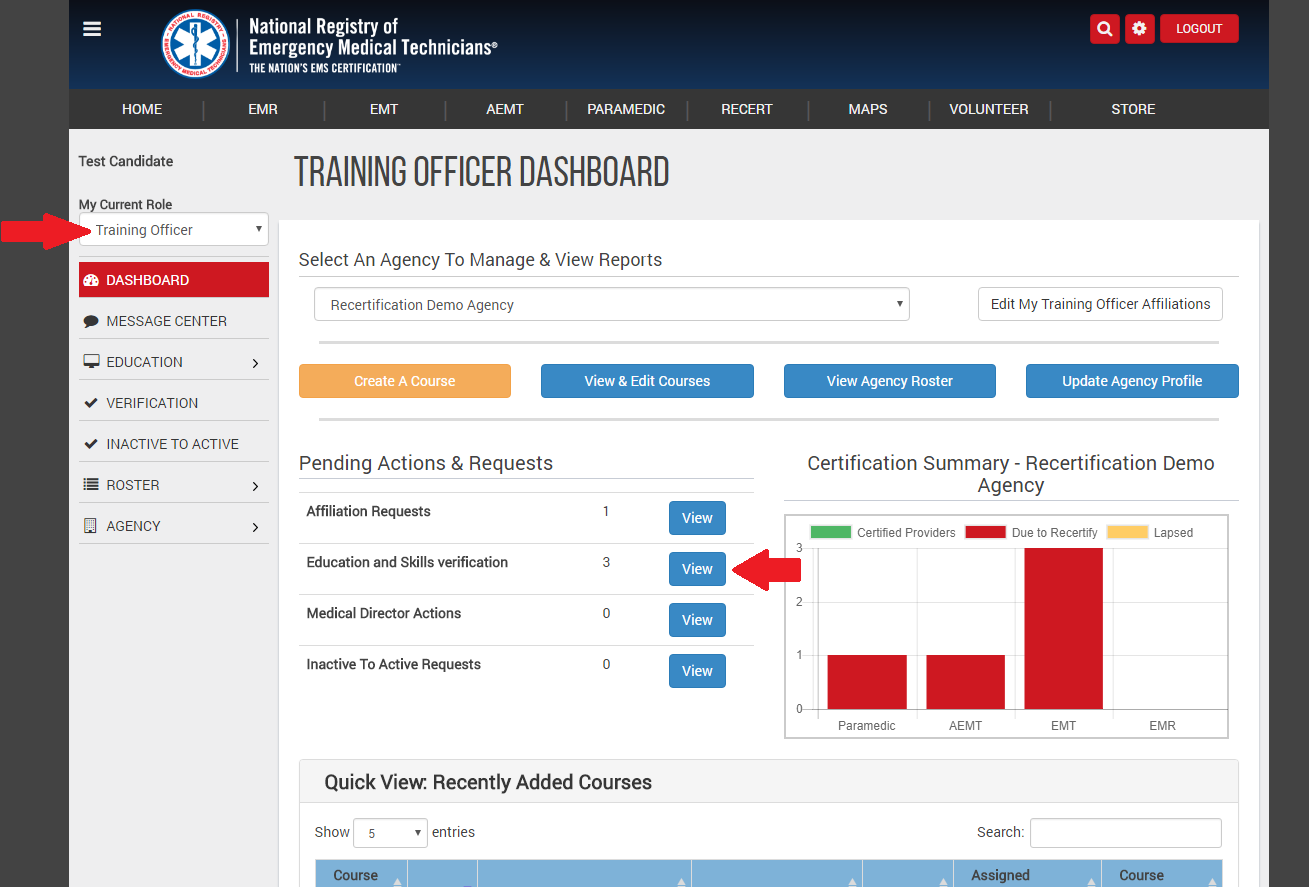This screenshot has width=1309, height=887.
Task: Click the Inactive to Active checkmark icon
Action: click(91, 444)
